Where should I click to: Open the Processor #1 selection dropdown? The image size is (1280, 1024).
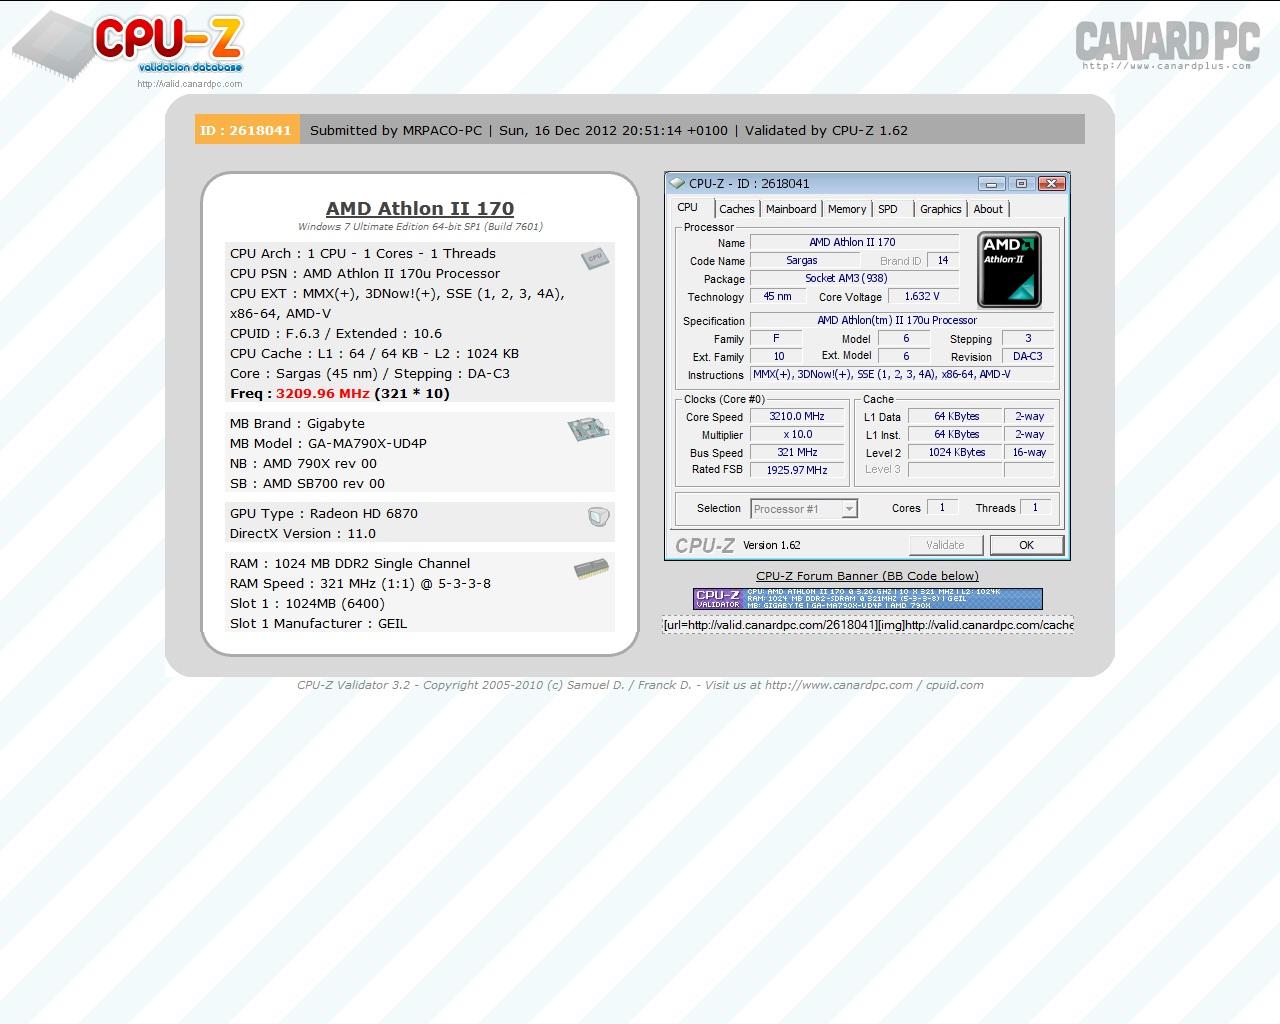[x=804, y=509]
